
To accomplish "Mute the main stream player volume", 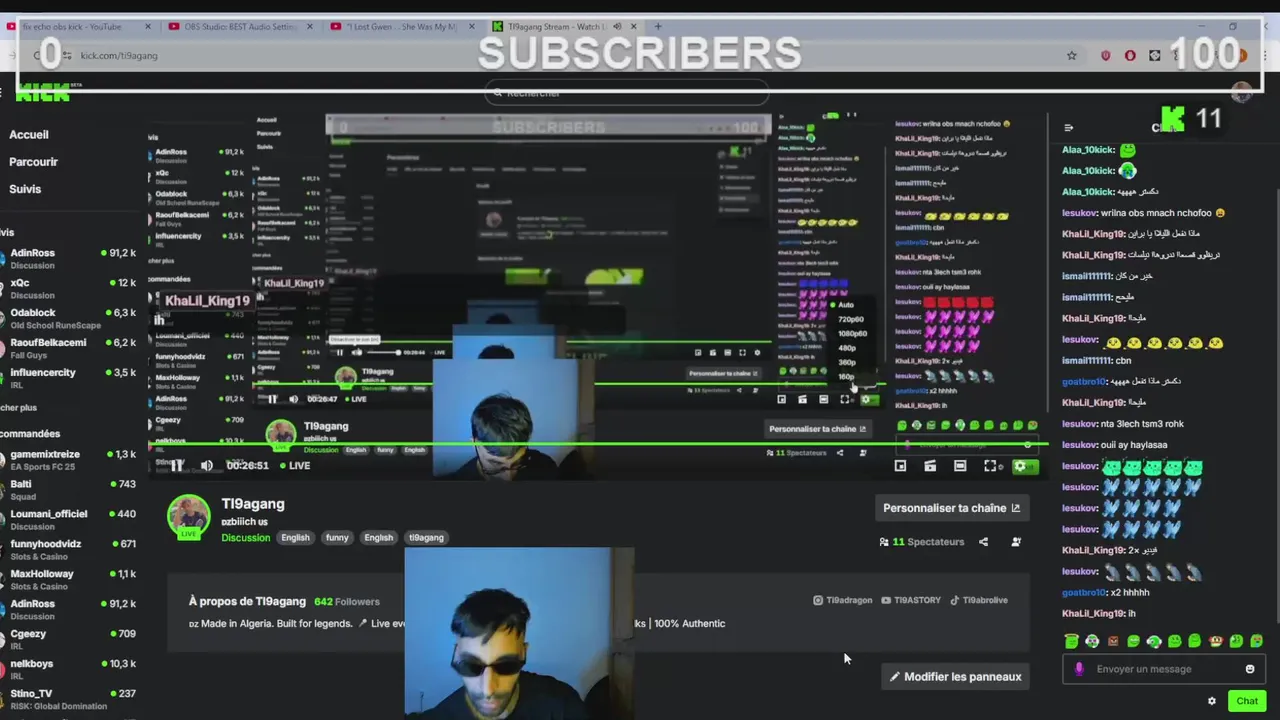I will 206,465.
